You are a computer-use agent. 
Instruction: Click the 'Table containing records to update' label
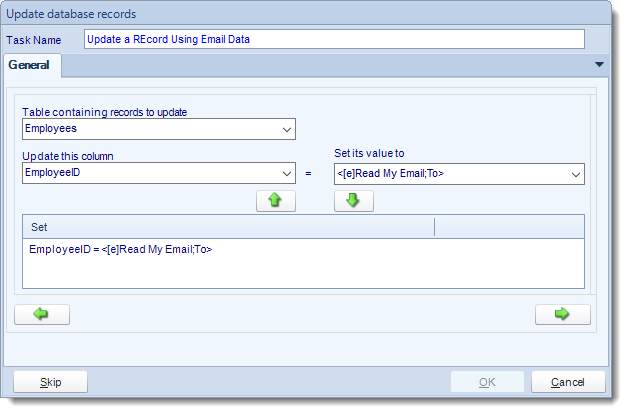[104, 112]
